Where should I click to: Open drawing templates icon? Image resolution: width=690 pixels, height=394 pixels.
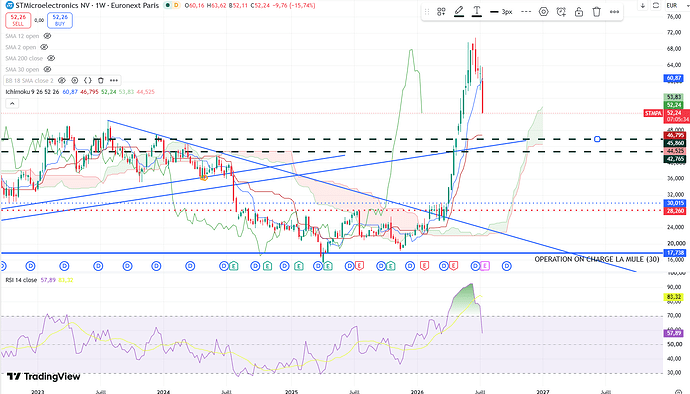441,12
